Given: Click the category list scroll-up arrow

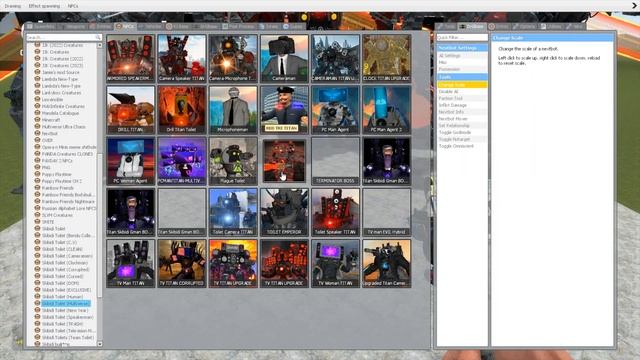Looking at the screenshot, I should pos(100,45).
